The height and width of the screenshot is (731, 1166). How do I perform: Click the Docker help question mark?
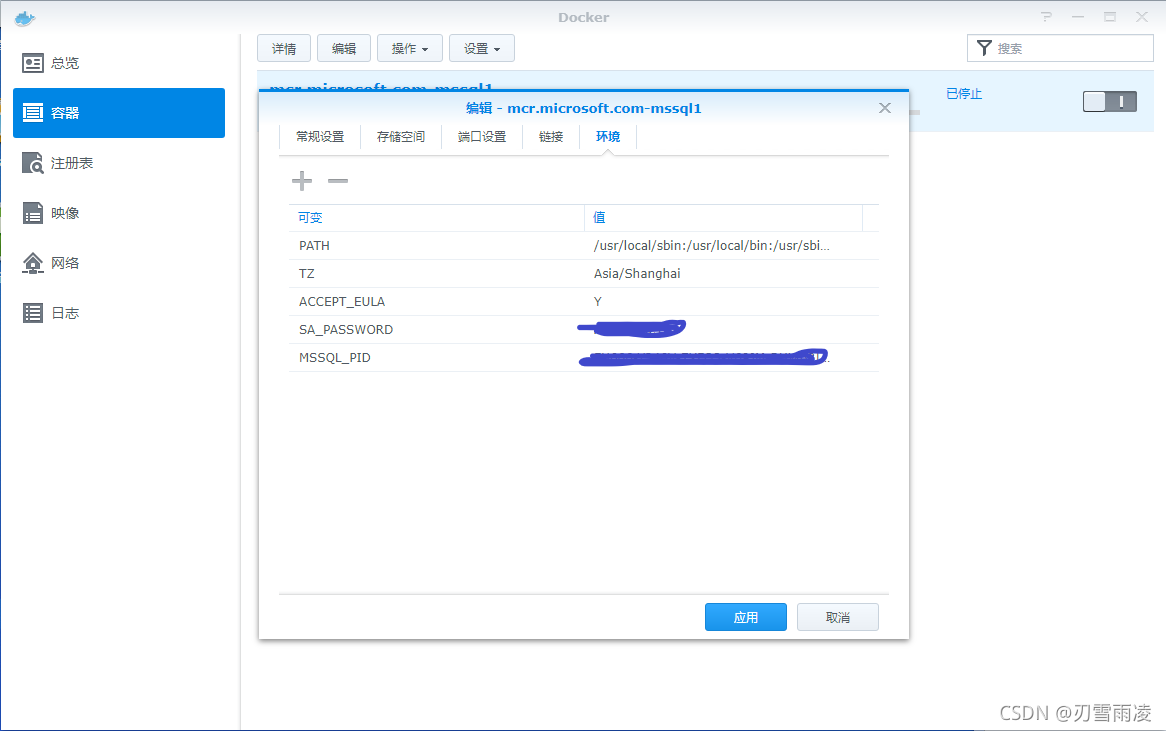(1046, 17)
